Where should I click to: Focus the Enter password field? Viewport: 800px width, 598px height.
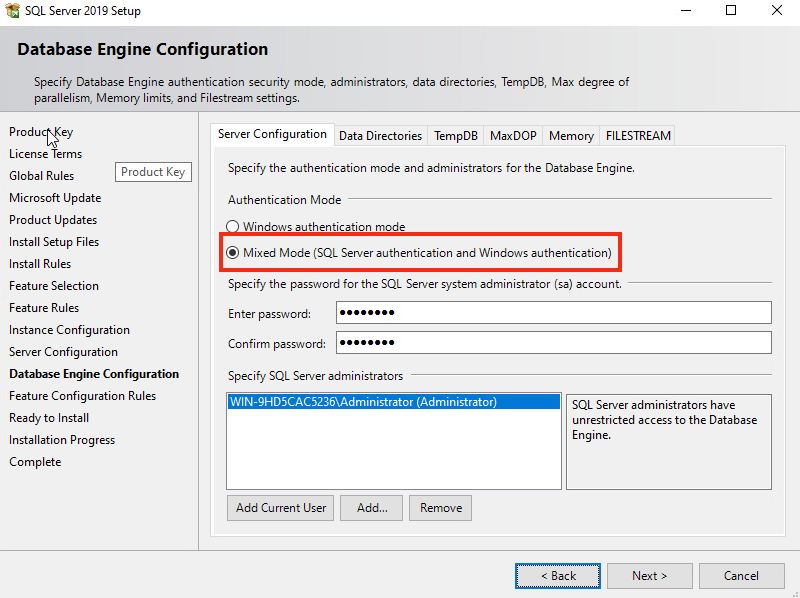tap(554, 312)
